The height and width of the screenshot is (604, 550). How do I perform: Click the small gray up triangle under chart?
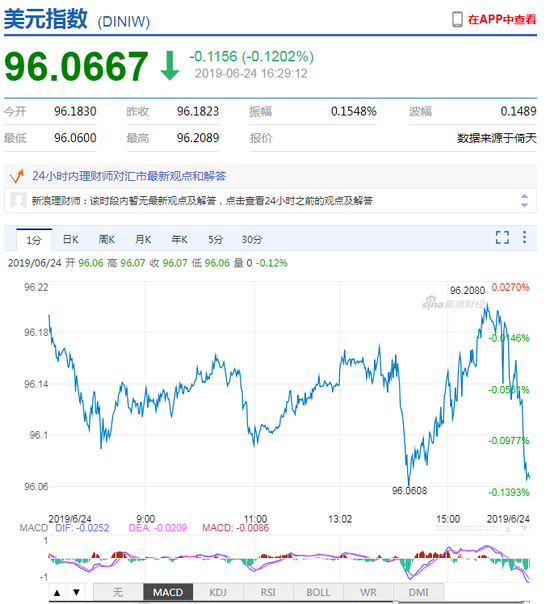pyautogui.click(x=508, y=529)
